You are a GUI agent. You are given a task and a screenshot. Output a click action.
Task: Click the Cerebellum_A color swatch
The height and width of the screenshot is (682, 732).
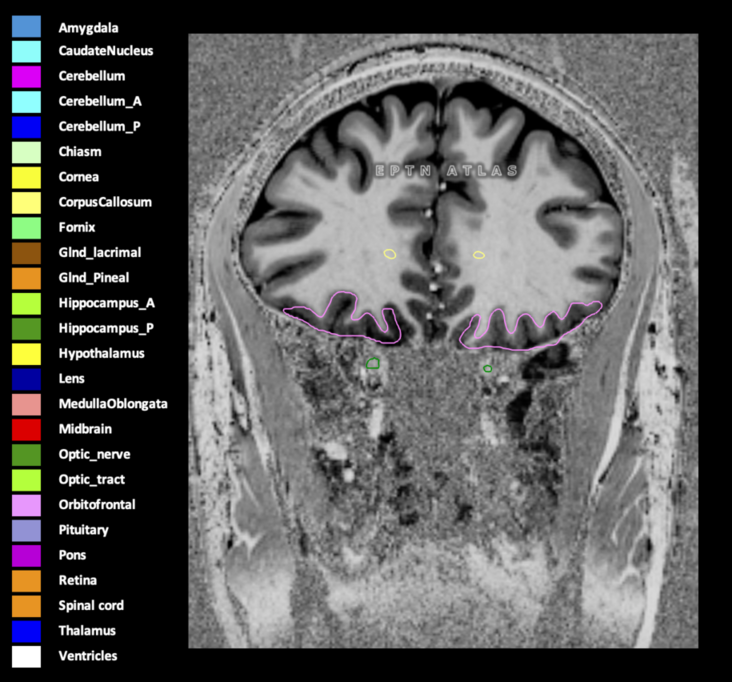(x=26, y=102)
